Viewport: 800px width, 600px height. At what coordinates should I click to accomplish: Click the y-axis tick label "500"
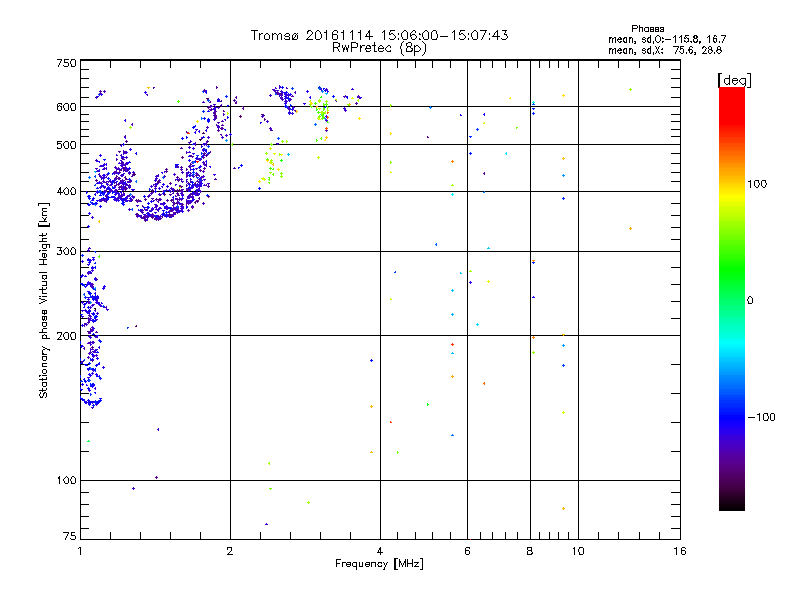point(66,145)
